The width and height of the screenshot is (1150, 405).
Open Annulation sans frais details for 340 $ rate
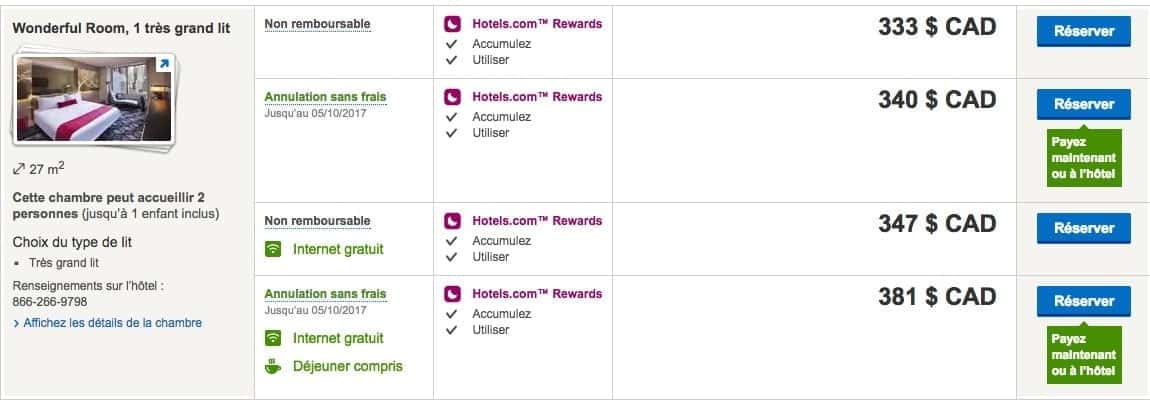point(325,97)
